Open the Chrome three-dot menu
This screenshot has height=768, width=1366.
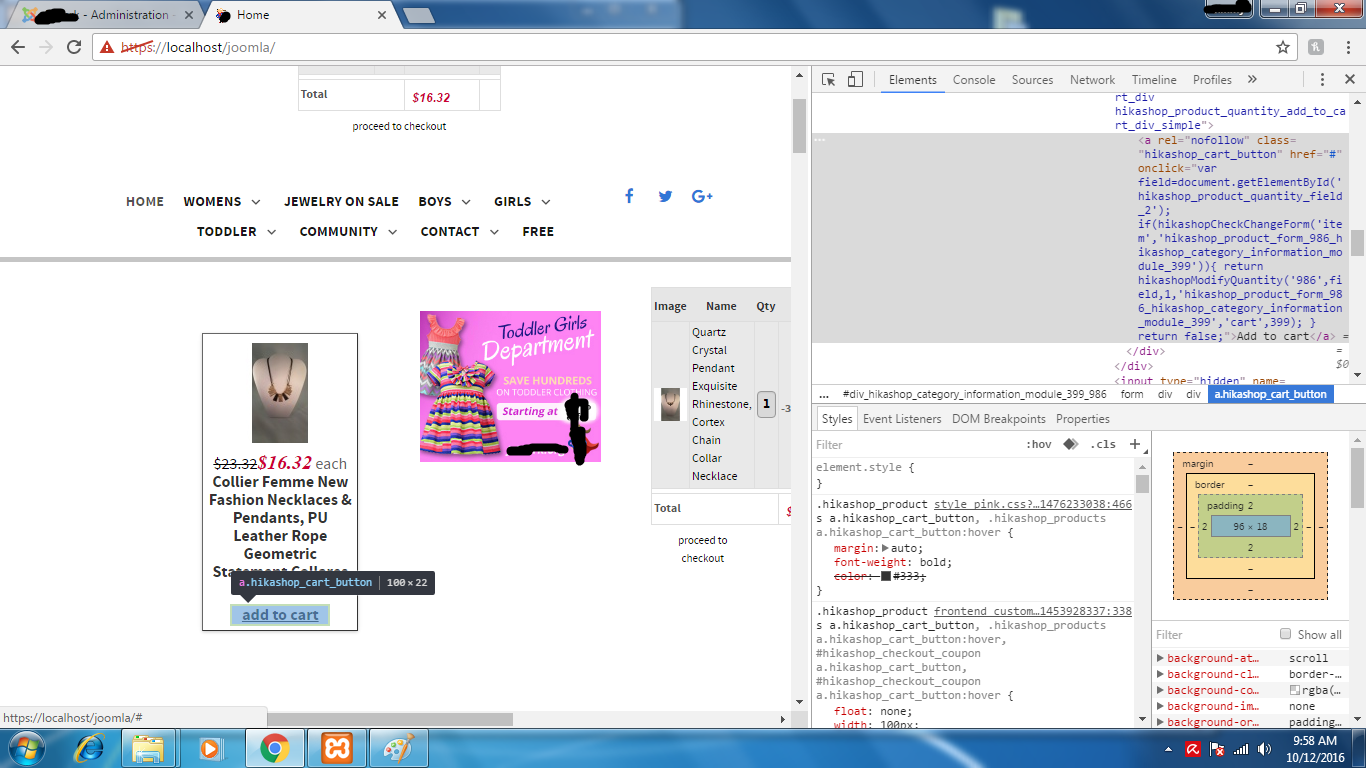(1346, 47)
